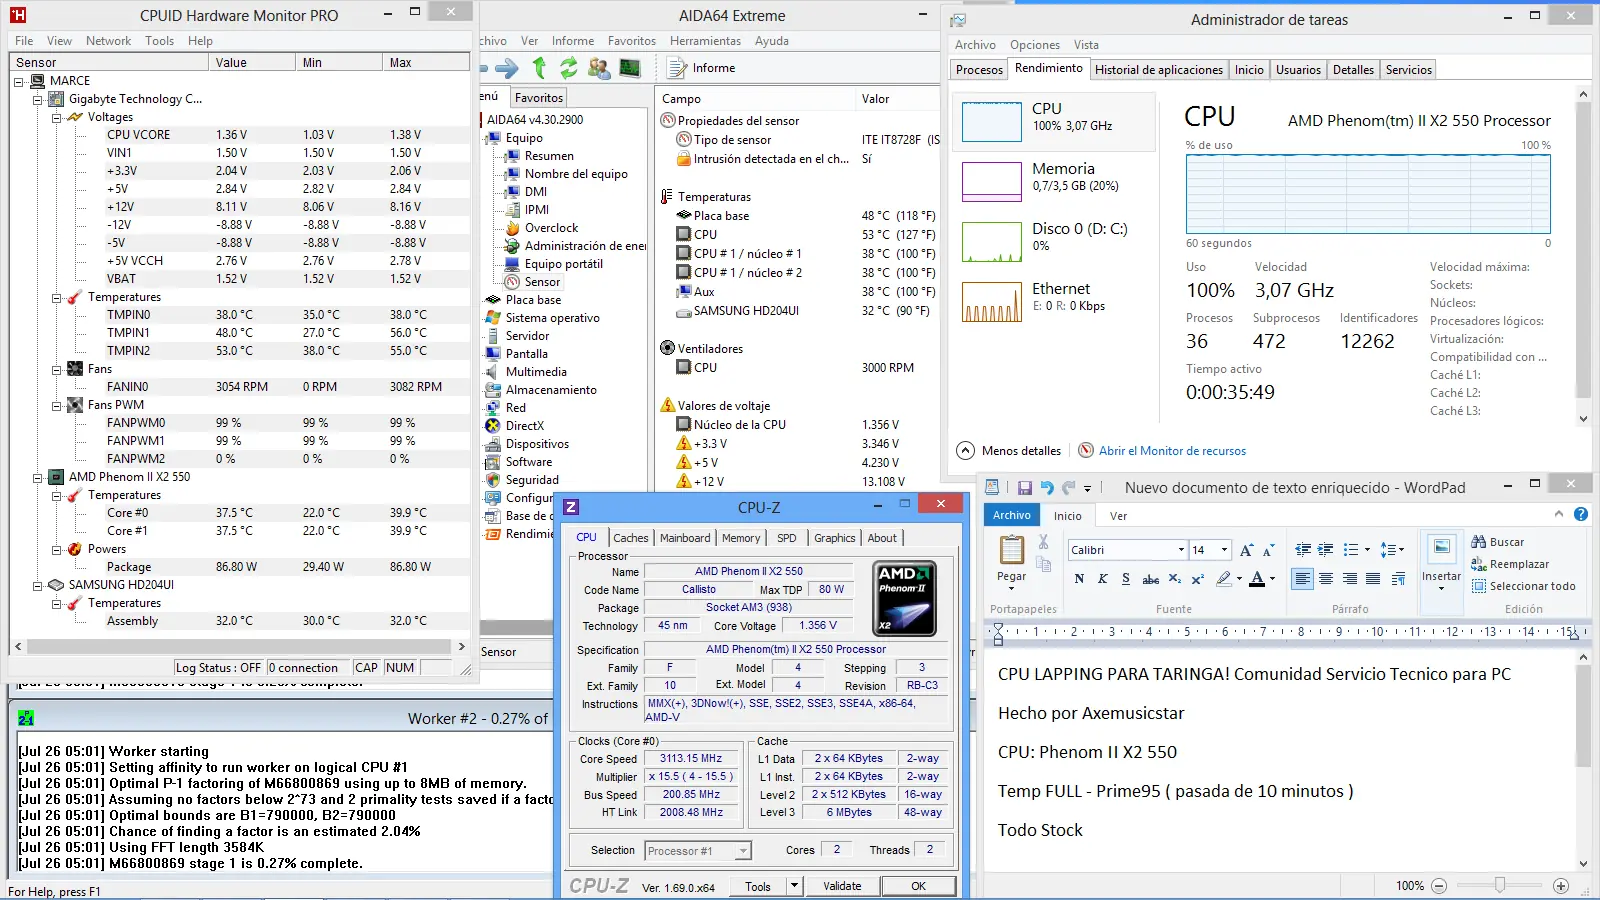Click the Copy icon in WordPad's clipboard group
Screen dimensions: 1600x900
click(x=1043, y=565)
